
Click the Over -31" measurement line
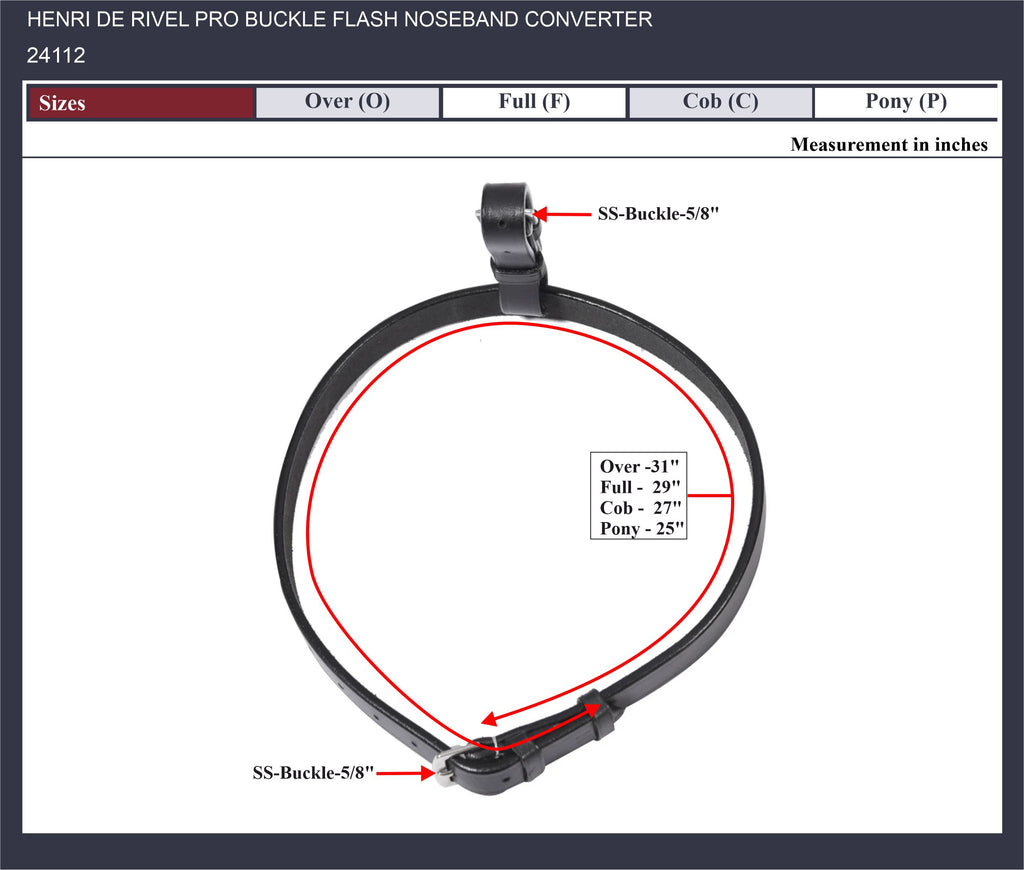click(639, 466)
